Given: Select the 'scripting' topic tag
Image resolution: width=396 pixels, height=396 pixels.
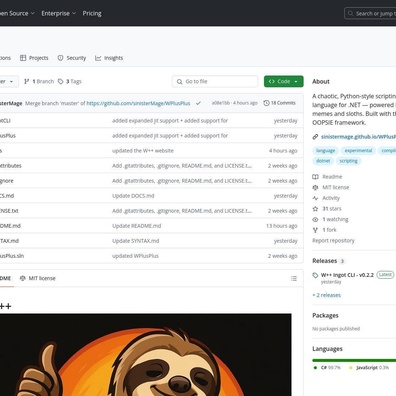Looking at the screenshot, I should click(348, 161).
